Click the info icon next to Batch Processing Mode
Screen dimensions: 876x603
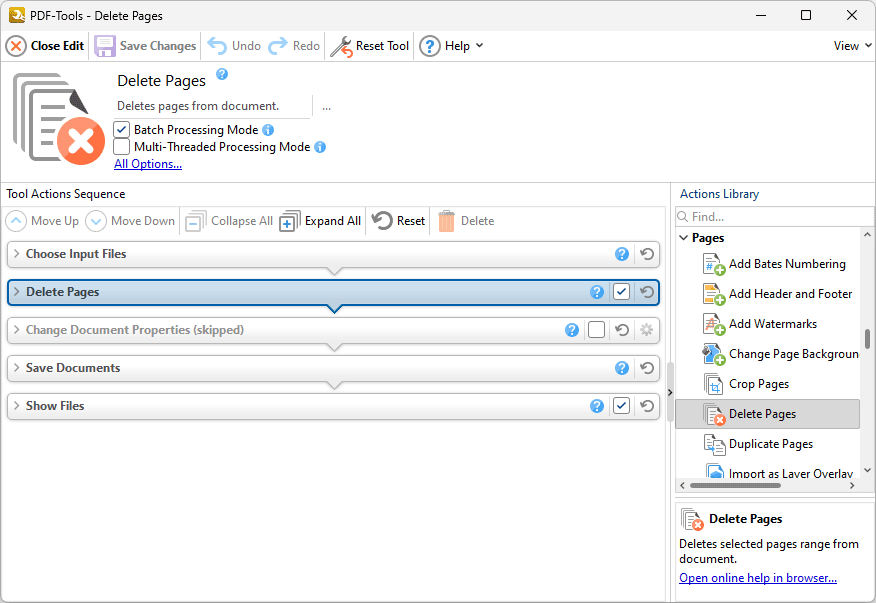coord(268,130)
